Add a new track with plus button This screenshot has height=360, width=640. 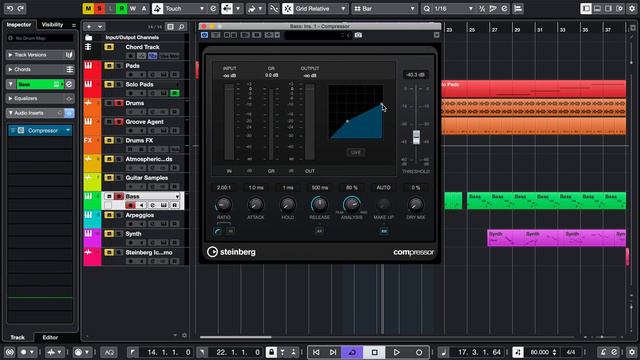tap(89, 27)
